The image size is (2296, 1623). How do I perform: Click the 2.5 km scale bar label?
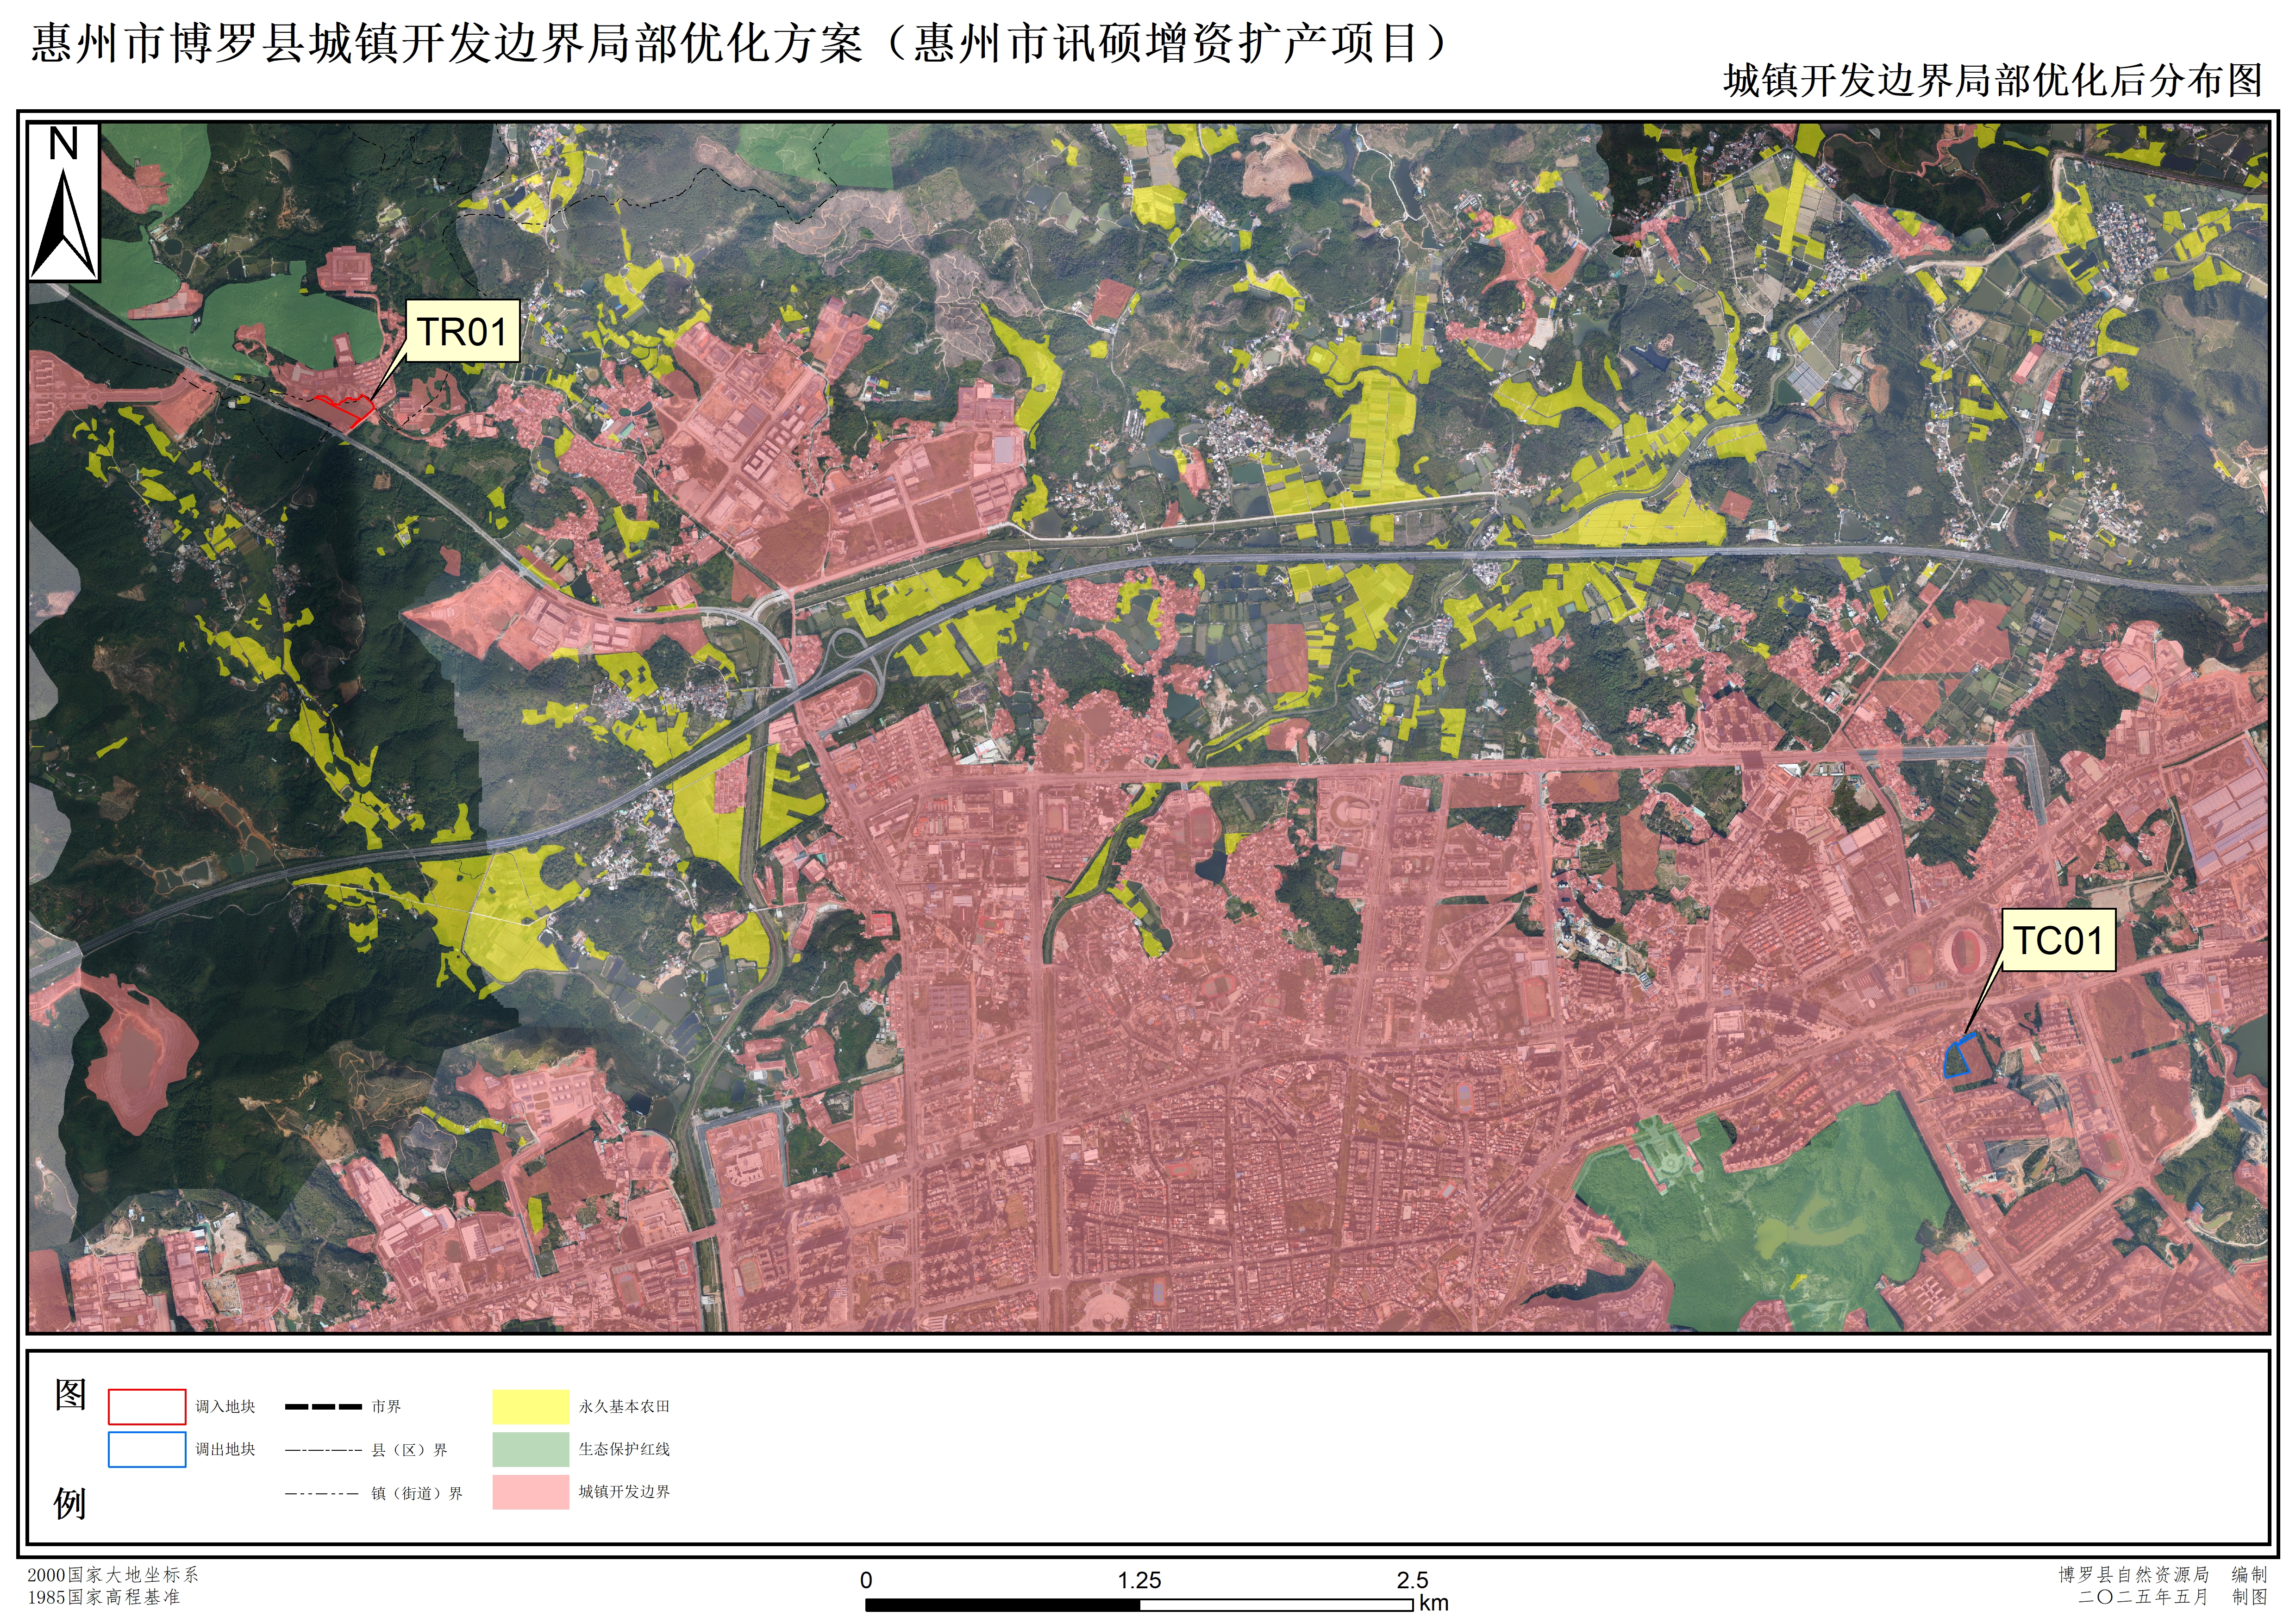click(x=1412, y=1580)
